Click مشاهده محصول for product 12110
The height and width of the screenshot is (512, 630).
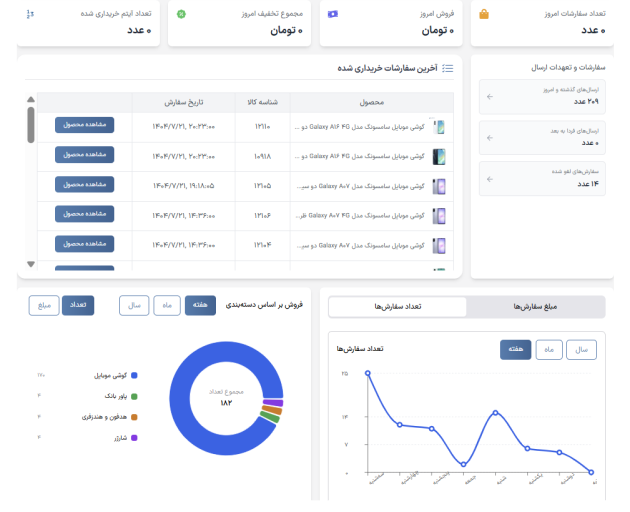[x=84, y=125]
